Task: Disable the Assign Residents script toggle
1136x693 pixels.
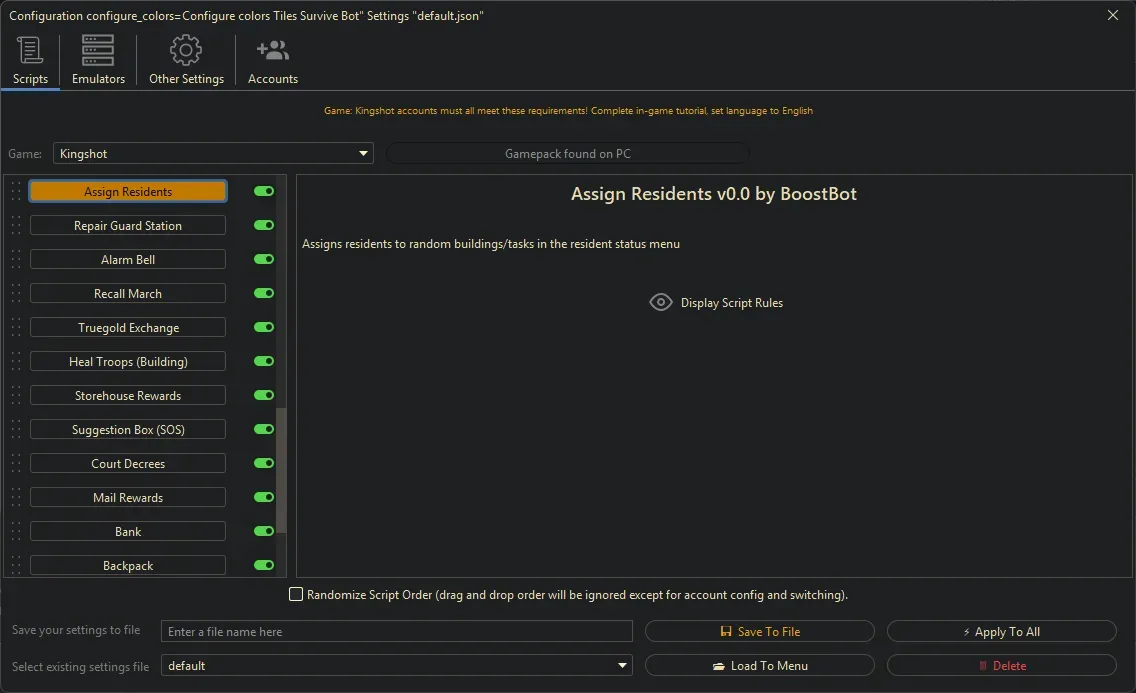Action: point(262,191)
